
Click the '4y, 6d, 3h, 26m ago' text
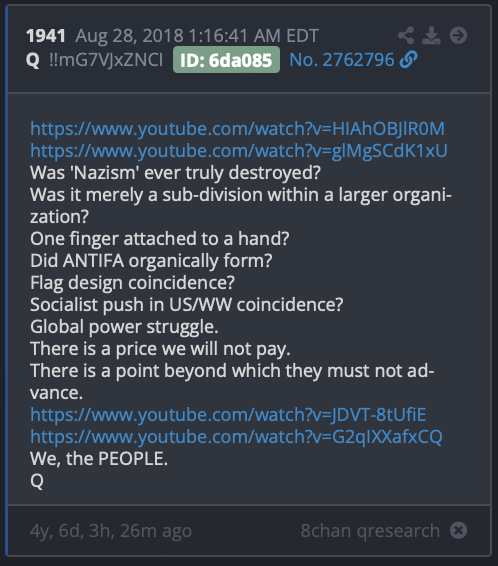point(111,531)
